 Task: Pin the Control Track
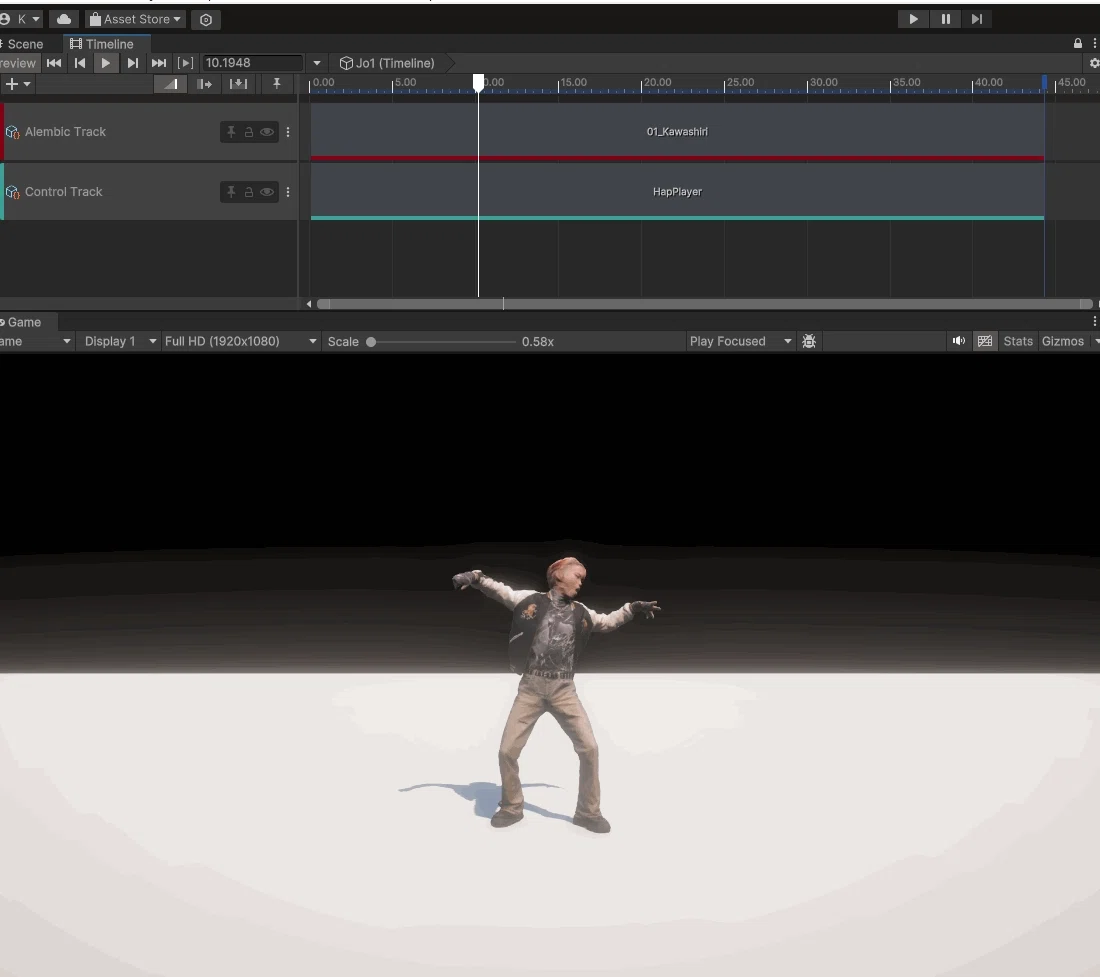point(231,192)
